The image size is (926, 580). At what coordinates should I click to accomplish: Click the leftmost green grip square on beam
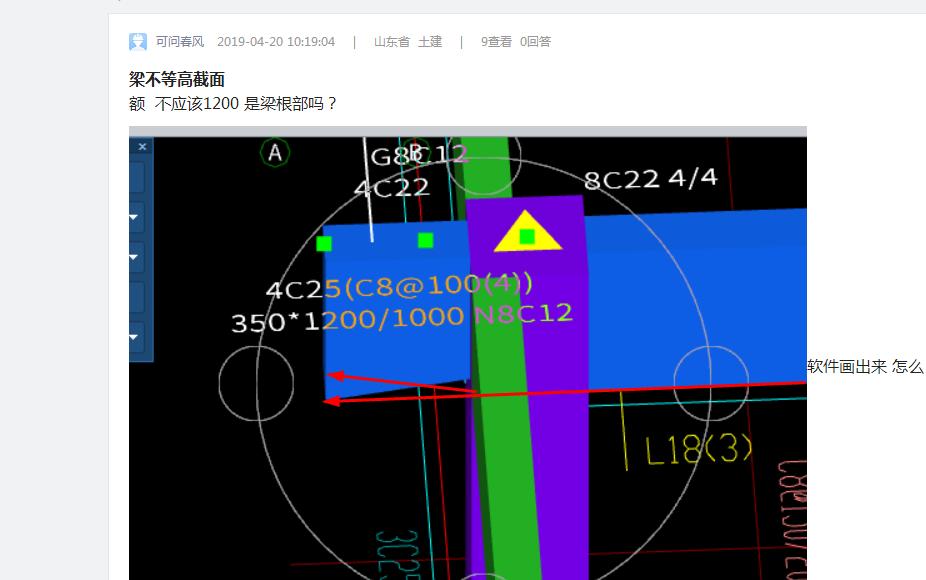click(x=324, y=244)
